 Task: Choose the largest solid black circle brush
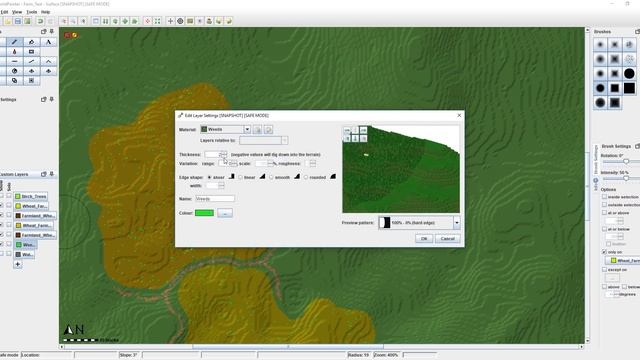click(629, 73)
